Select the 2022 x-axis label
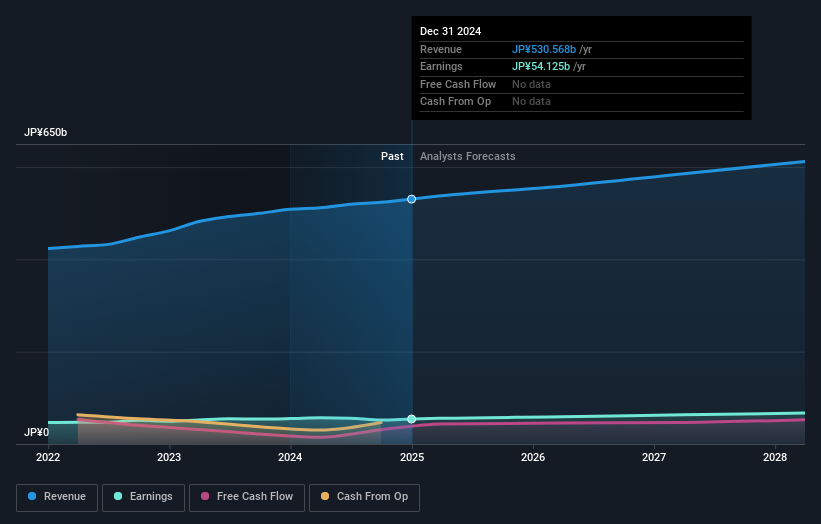Screen dimensions: 821x524 pyautogui.click(x=48, y=458)
